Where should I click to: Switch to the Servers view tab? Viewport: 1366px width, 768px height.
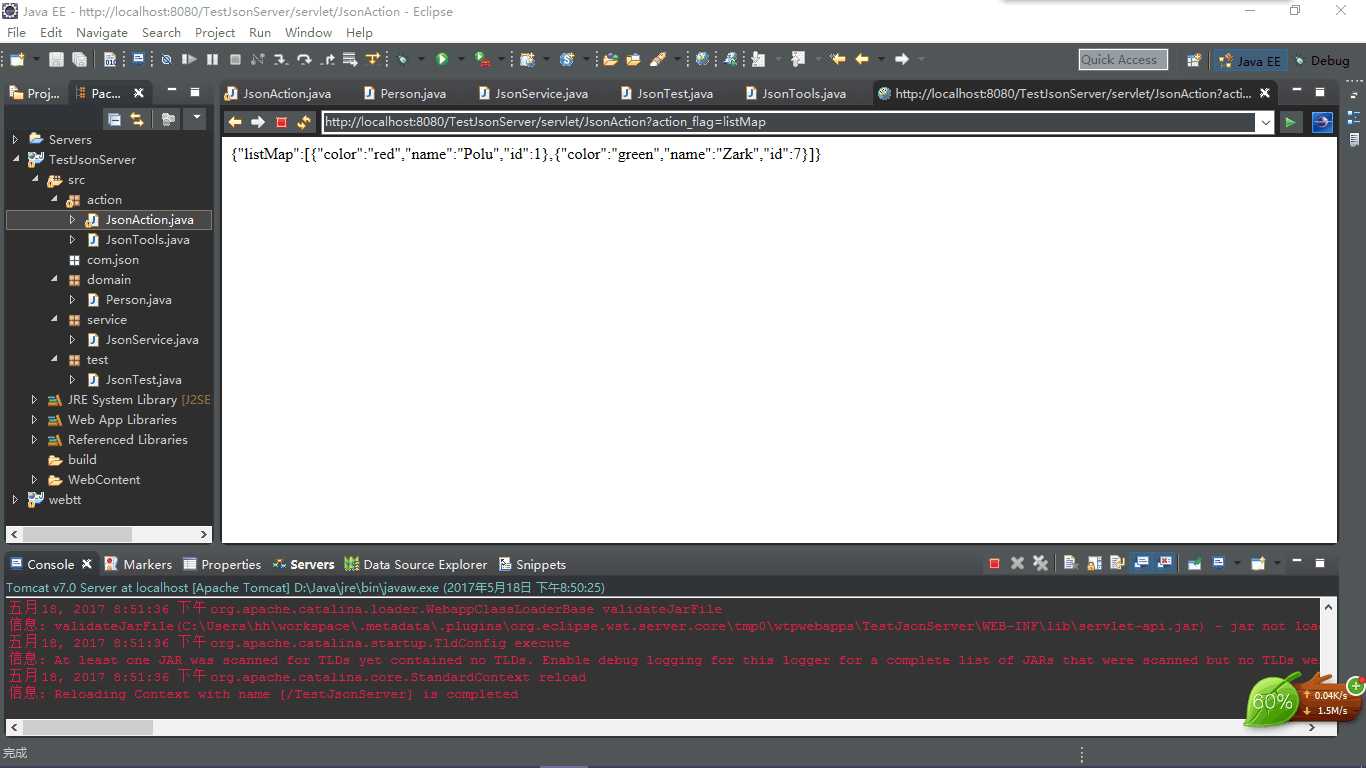pyautogui.click(x=304, y=564)
